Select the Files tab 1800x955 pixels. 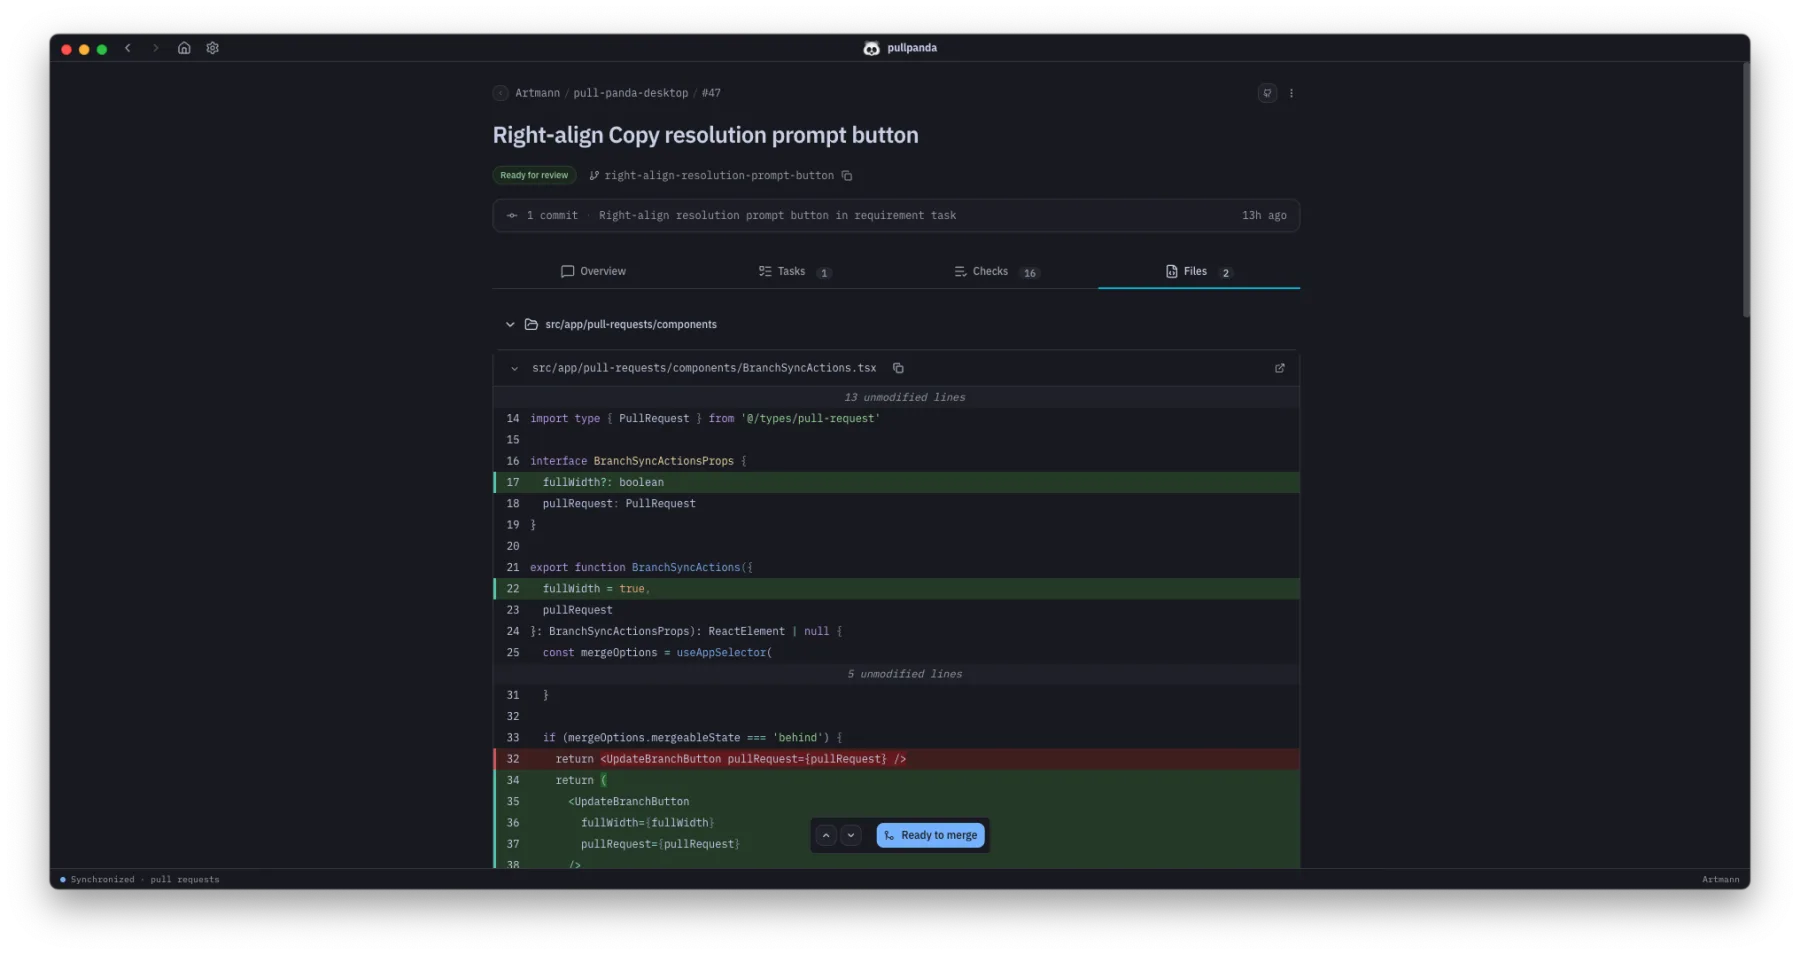coord(1198,272)
